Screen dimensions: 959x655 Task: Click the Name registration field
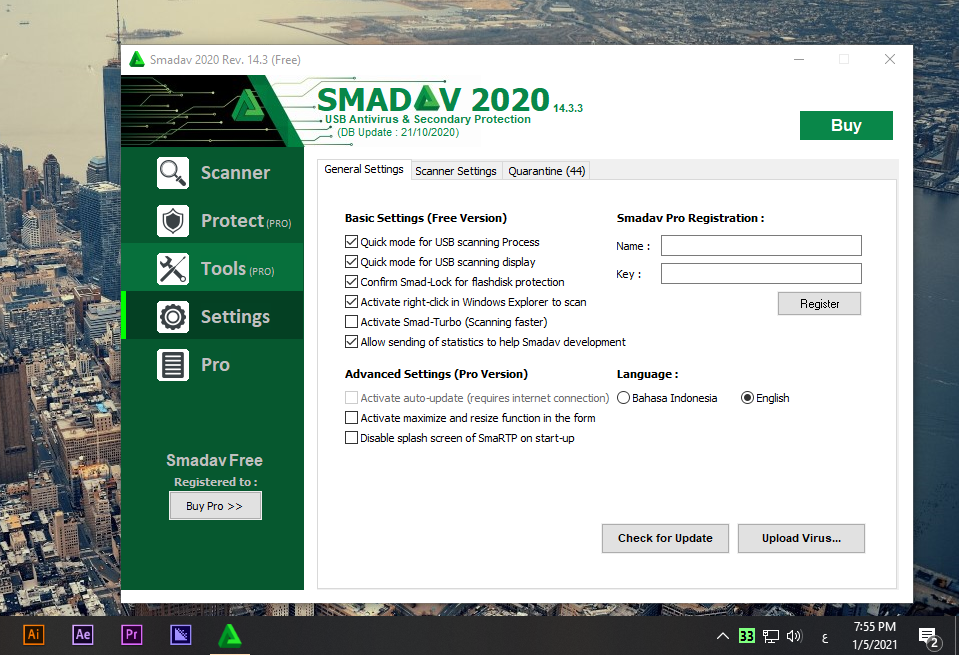761,246
